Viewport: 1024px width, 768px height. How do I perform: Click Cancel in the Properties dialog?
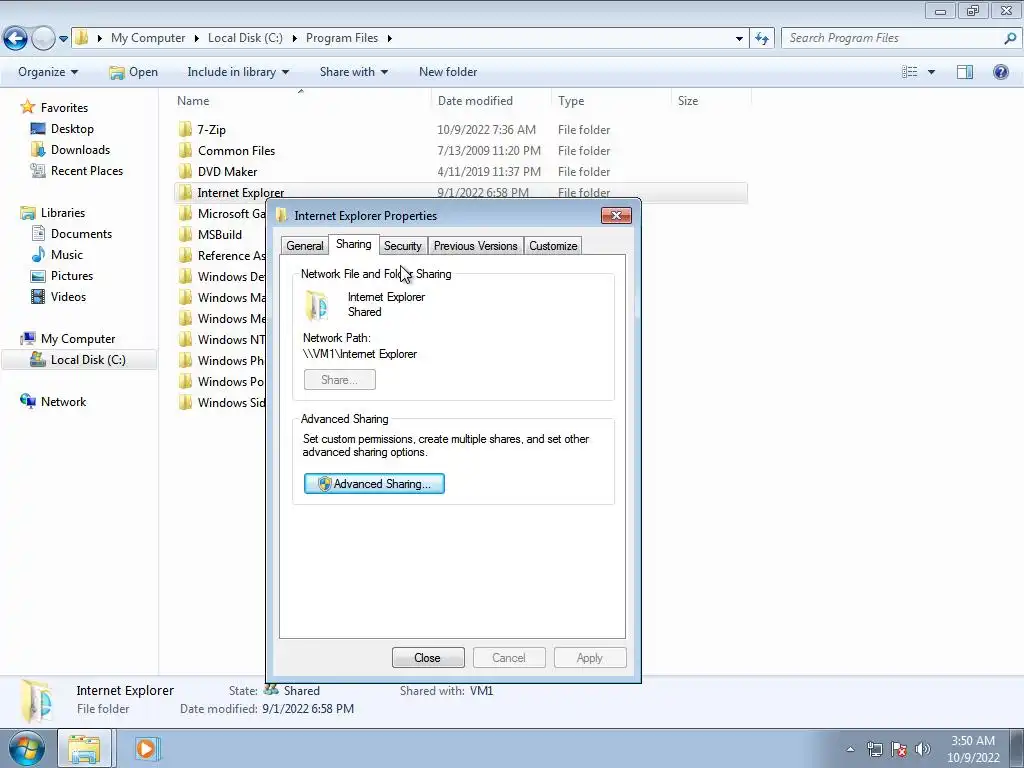click(x=509, y=658)
